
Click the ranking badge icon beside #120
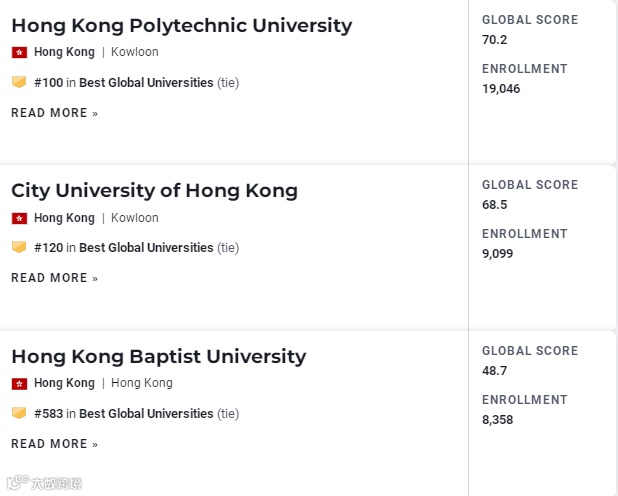[x=19, y=247]
